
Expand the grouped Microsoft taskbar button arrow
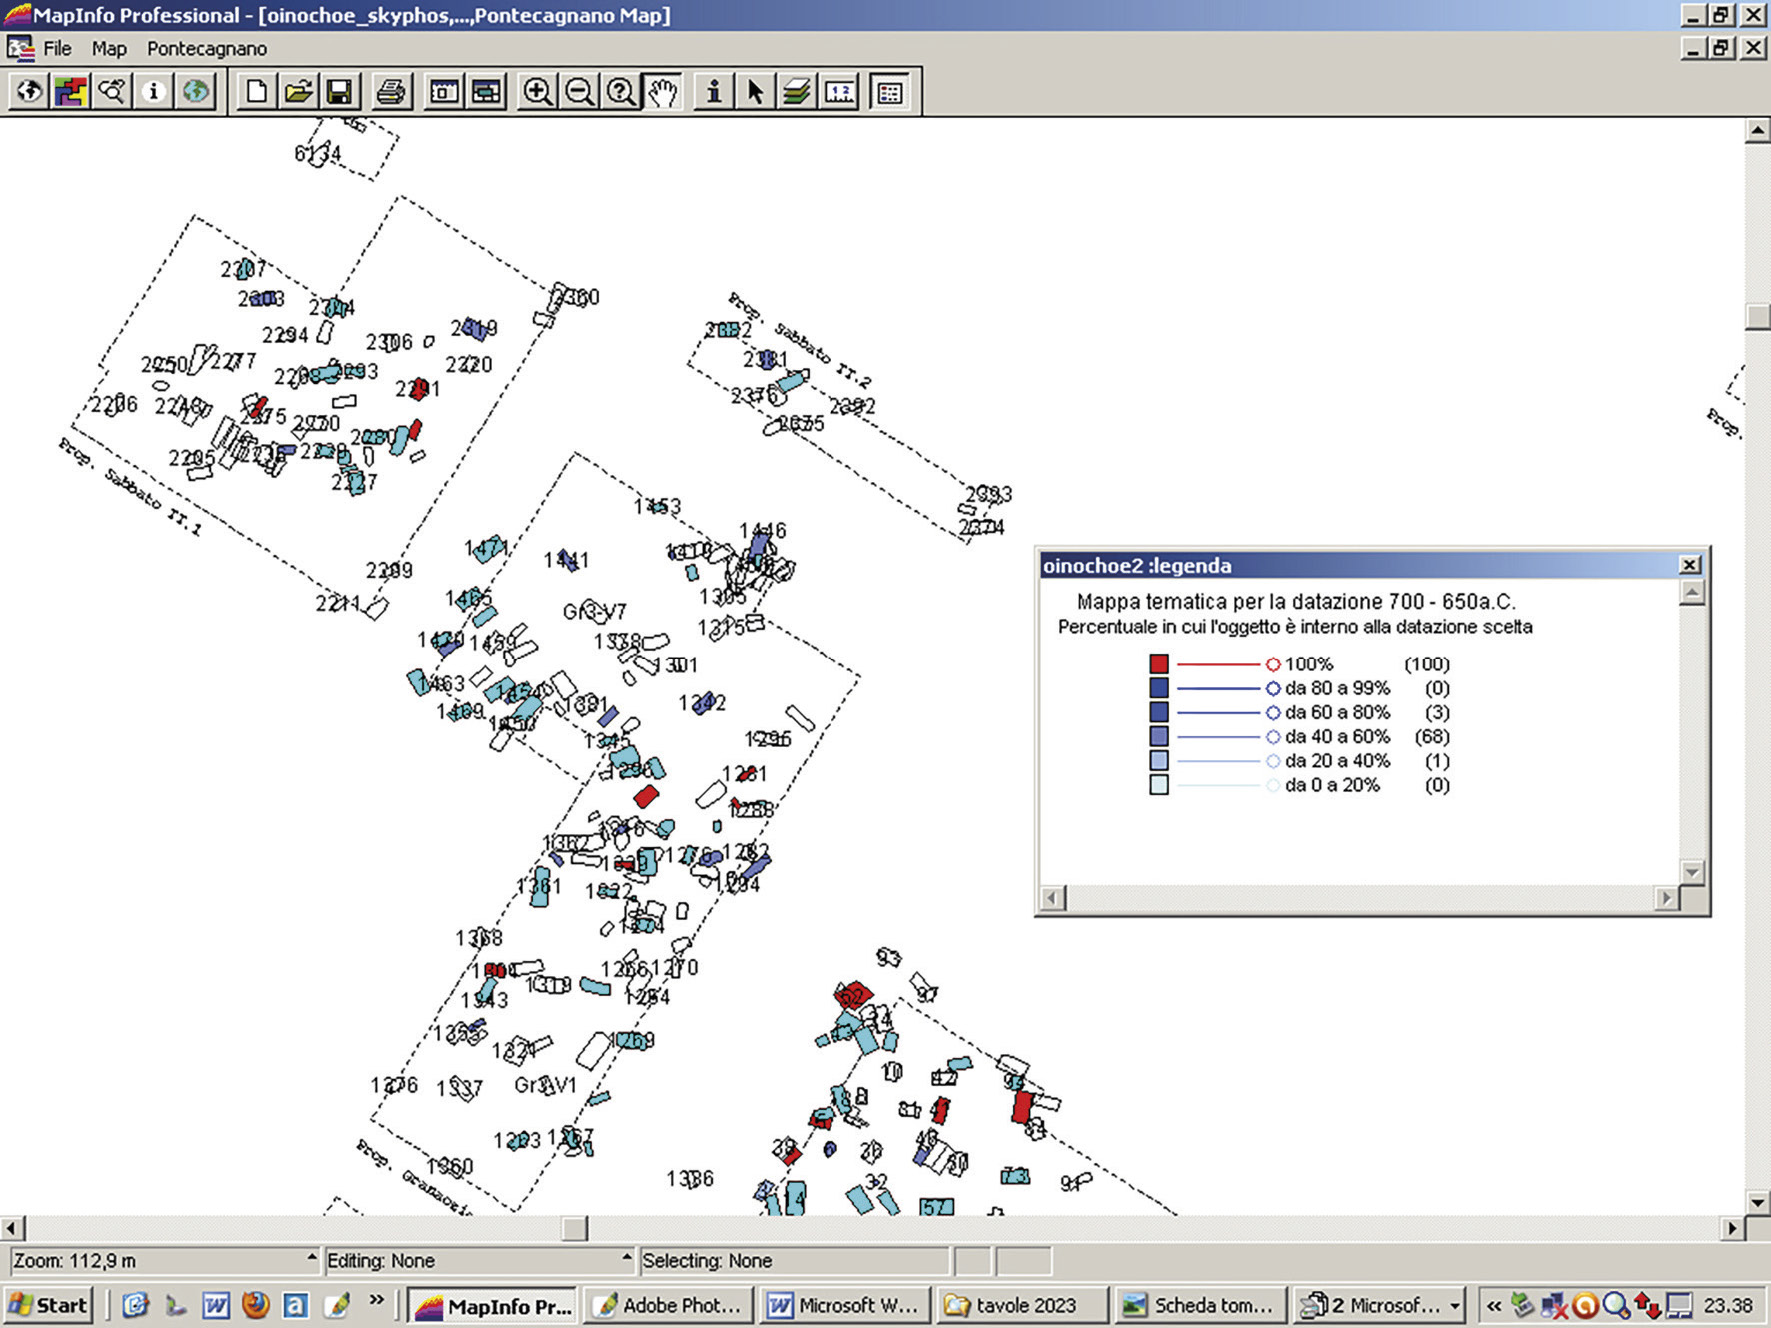pyautogui.click(x=1455, y=1306)
